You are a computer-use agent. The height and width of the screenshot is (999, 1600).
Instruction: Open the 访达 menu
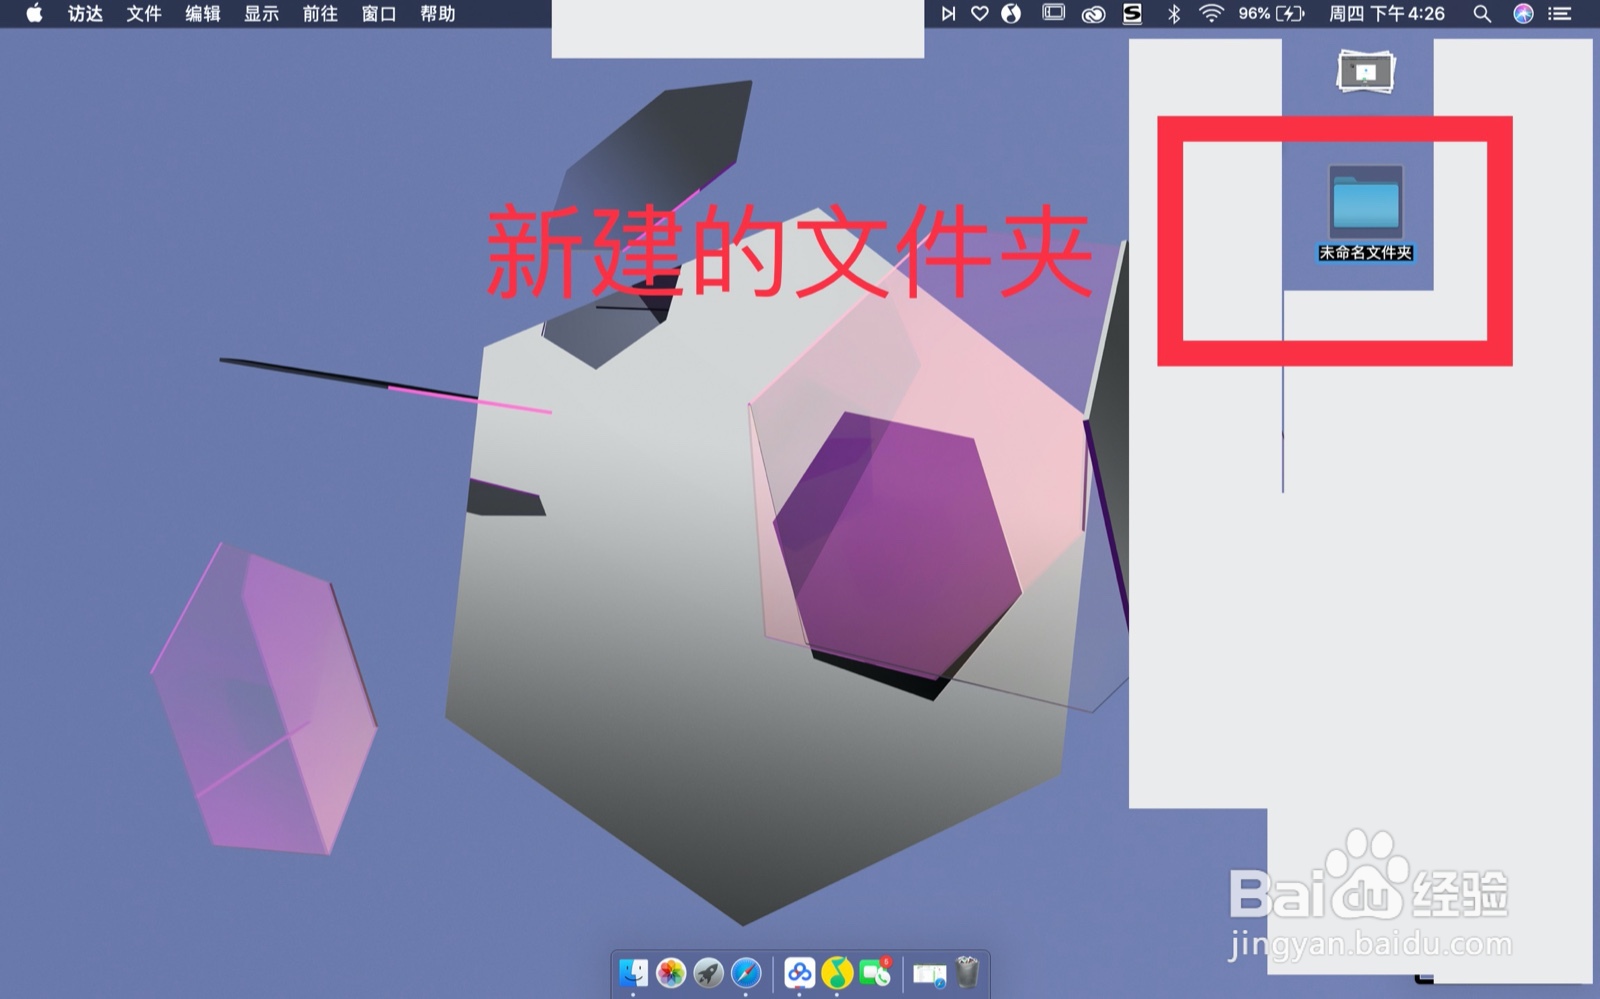click(84, 14)
